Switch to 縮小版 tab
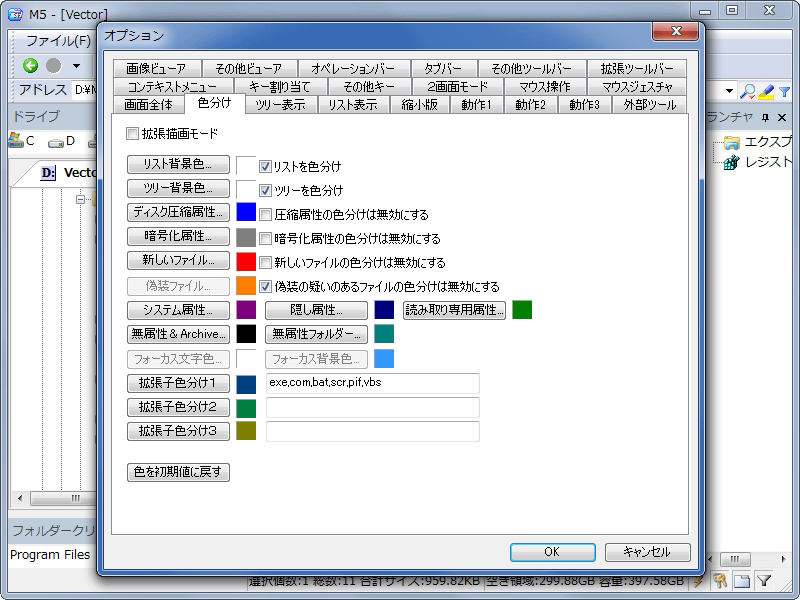This screenshot has width=800, height=600. (420, 105)
